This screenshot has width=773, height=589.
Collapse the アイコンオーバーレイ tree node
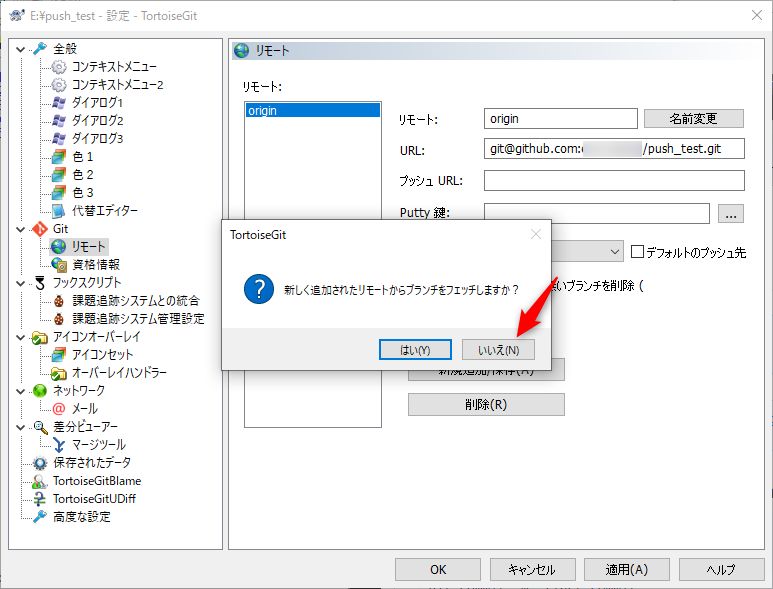(x=21, y=337)
